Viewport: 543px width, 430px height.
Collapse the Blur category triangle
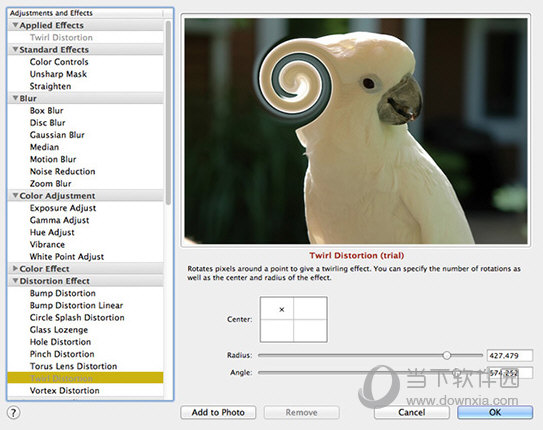click(15, 98)
